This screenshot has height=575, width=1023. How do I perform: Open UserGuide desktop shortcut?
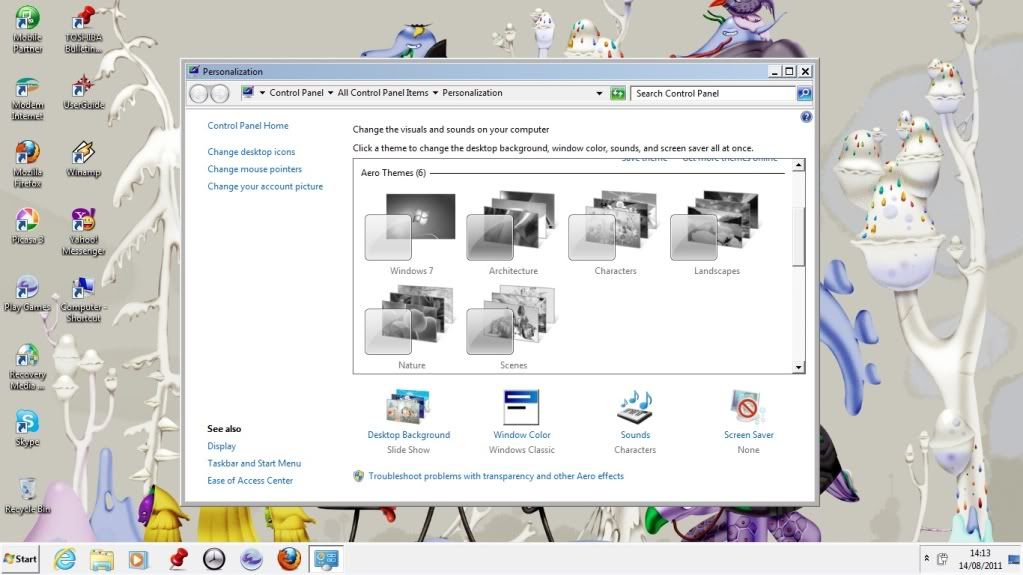(83, 92)
